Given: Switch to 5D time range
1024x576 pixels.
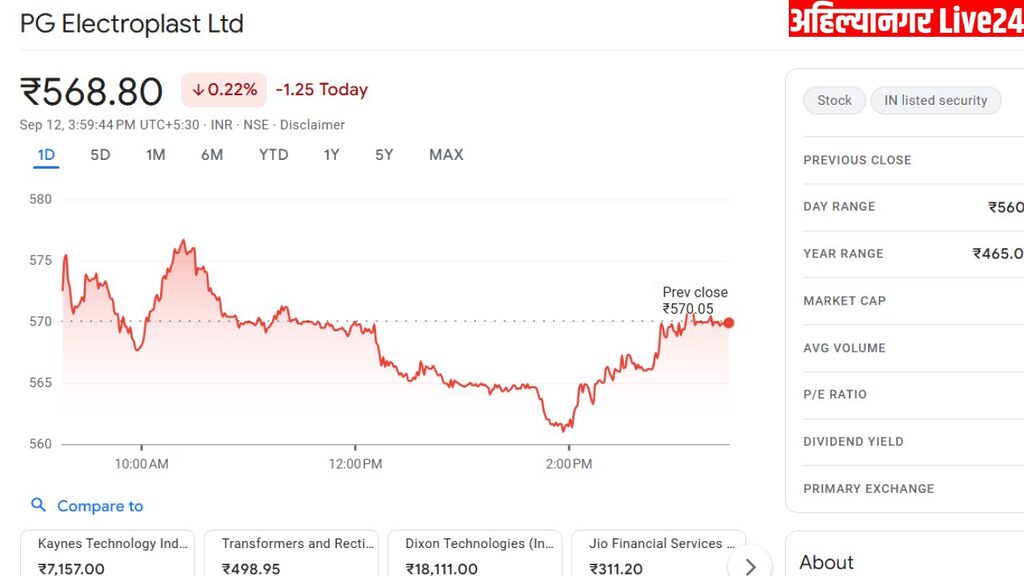Looking at the screenshot, I should pyautogui.click(x=100, y=155).
